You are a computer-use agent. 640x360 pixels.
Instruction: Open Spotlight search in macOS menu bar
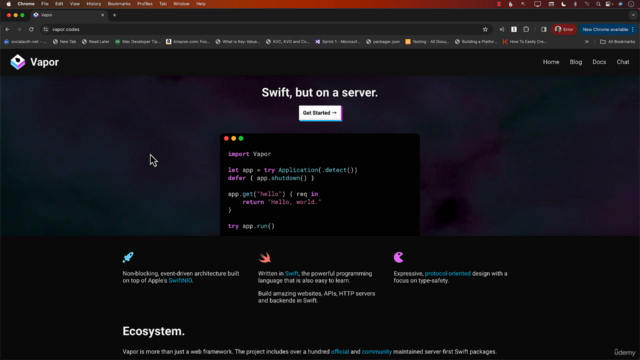pos(598,4)
